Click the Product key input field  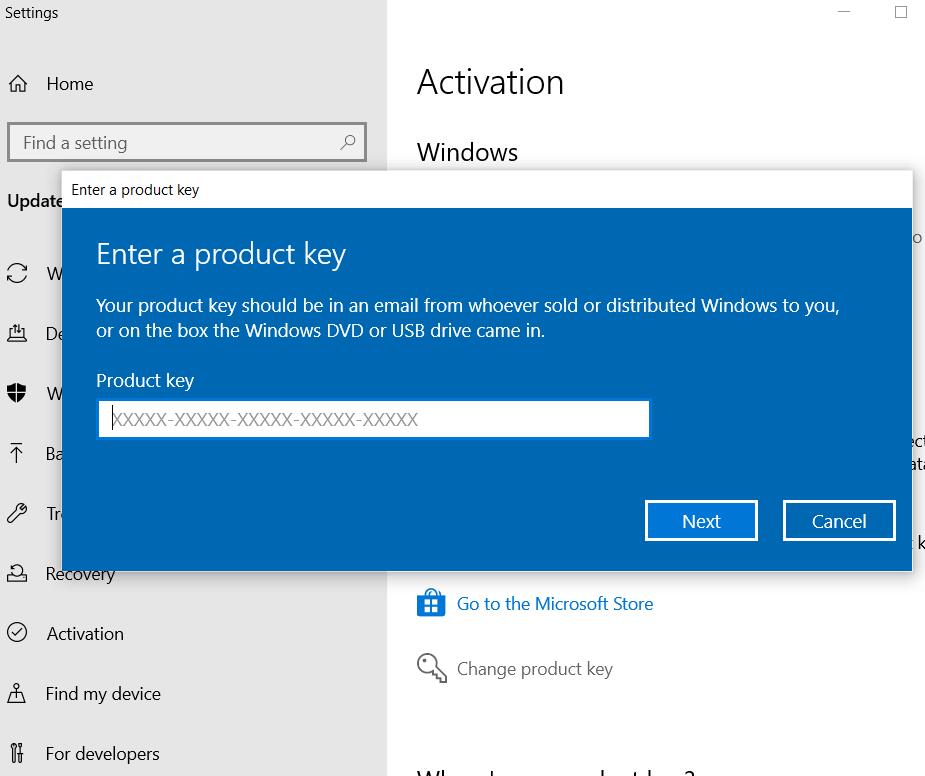click(373, 419)
